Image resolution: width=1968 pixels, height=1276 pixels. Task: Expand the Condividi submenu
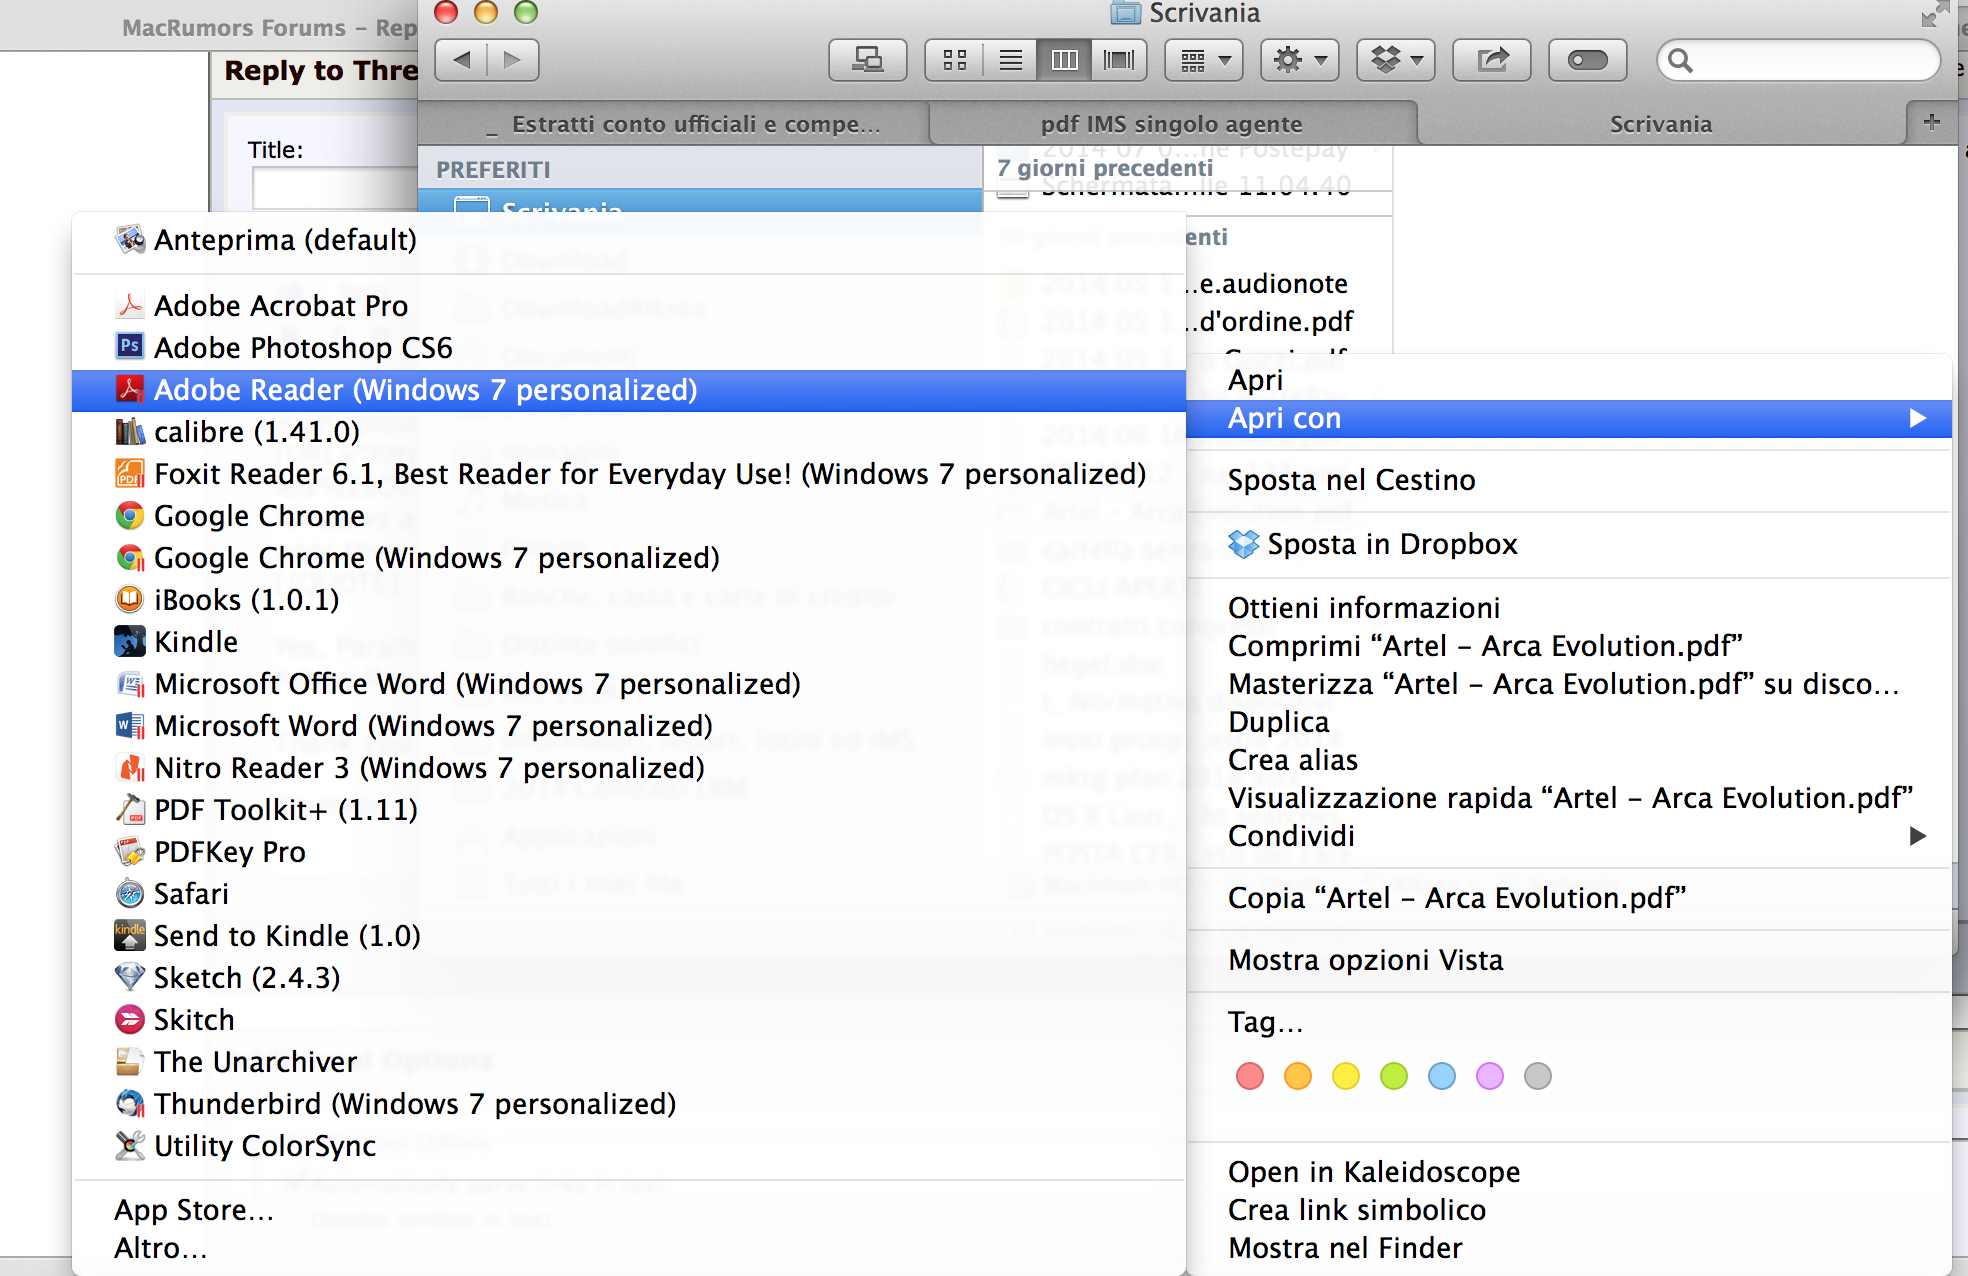coord(1569,836)
